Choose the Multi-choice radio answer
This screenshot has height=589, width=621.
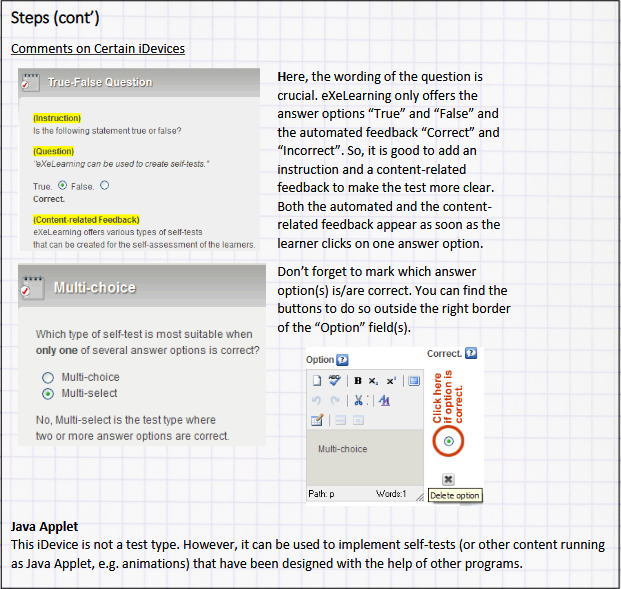[x=47, y=377]
